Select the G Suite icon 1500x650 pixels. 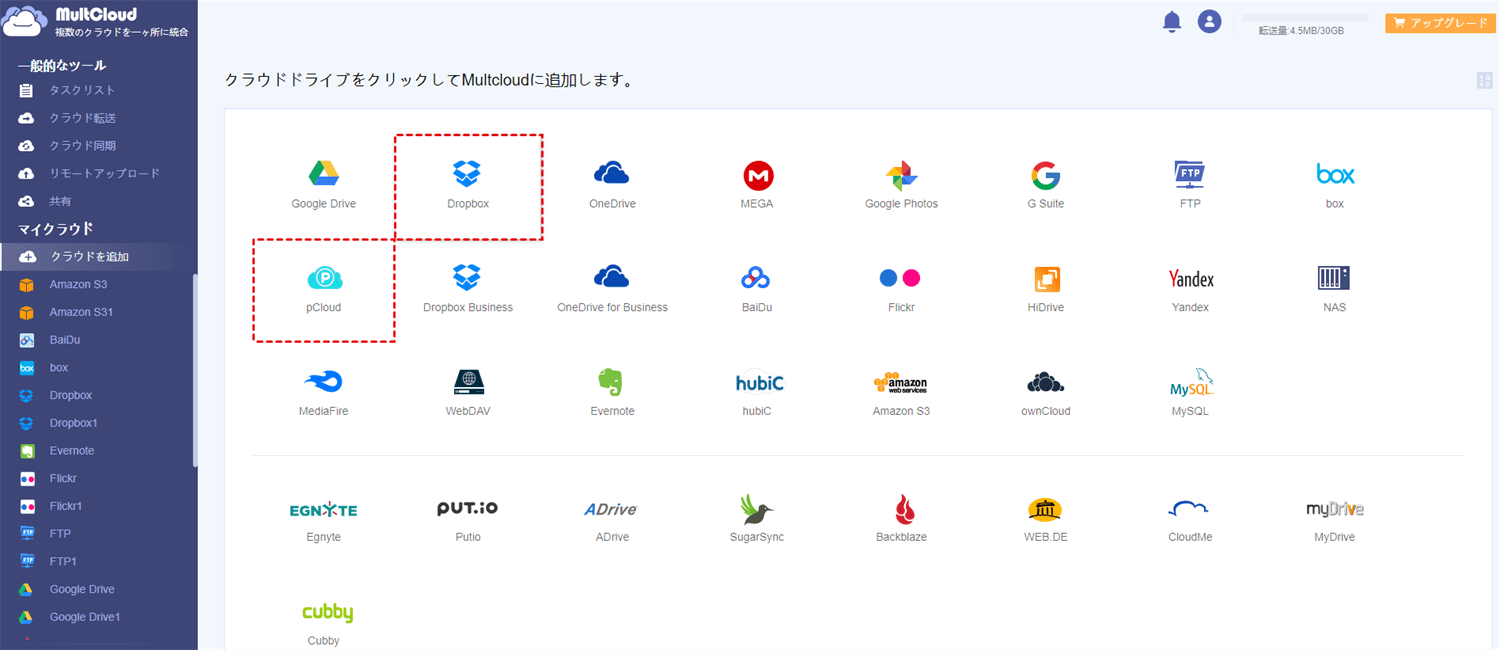click(x=1046, y=185)
